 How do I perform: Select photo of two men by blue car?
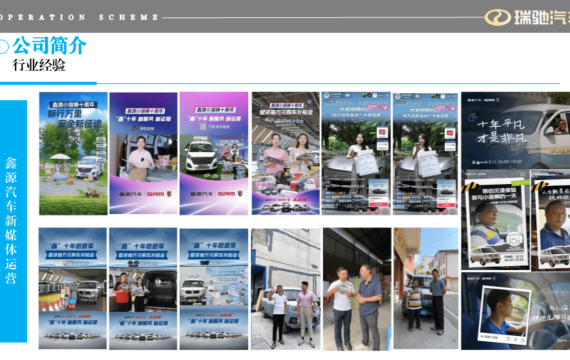pyautogui.click(x=286, y=289)
